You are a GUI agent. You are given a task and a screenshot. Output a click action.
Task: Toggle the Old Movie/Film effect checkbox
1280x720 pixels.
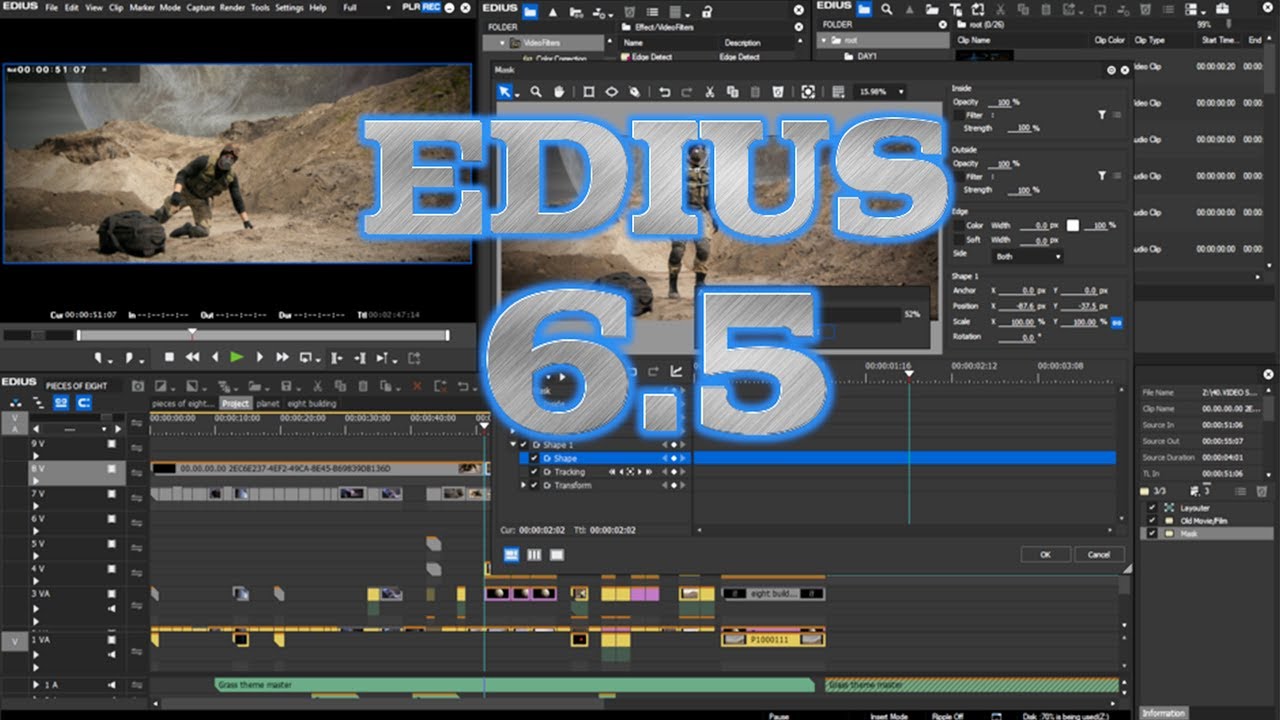point(1153,521)
